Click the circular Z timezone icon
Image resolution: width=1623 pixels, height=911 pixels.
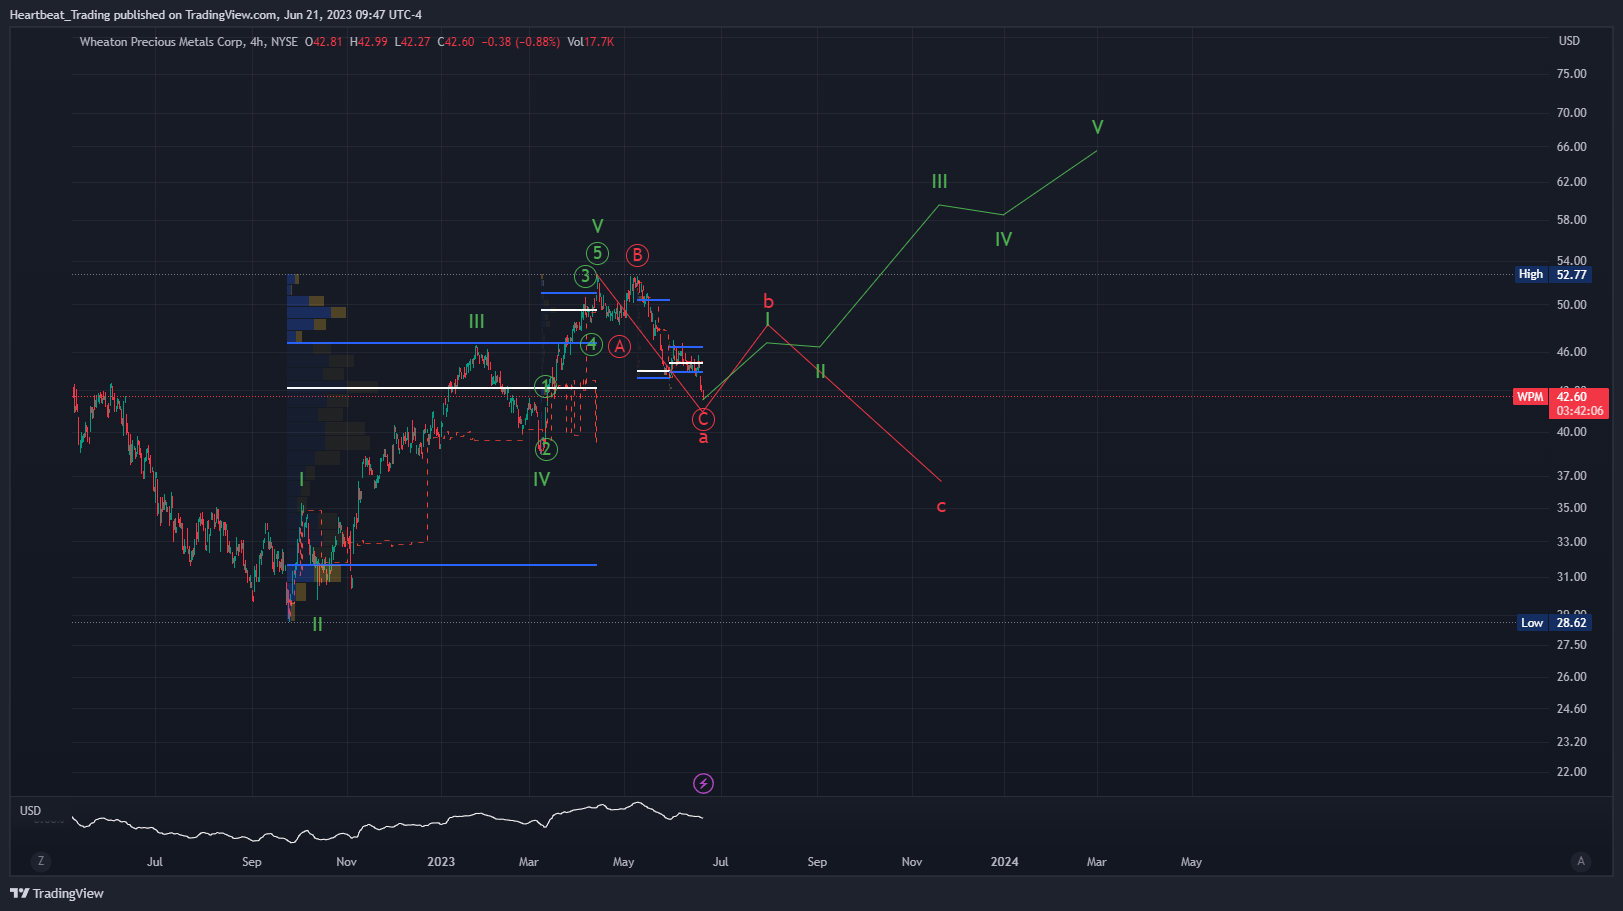41,861
